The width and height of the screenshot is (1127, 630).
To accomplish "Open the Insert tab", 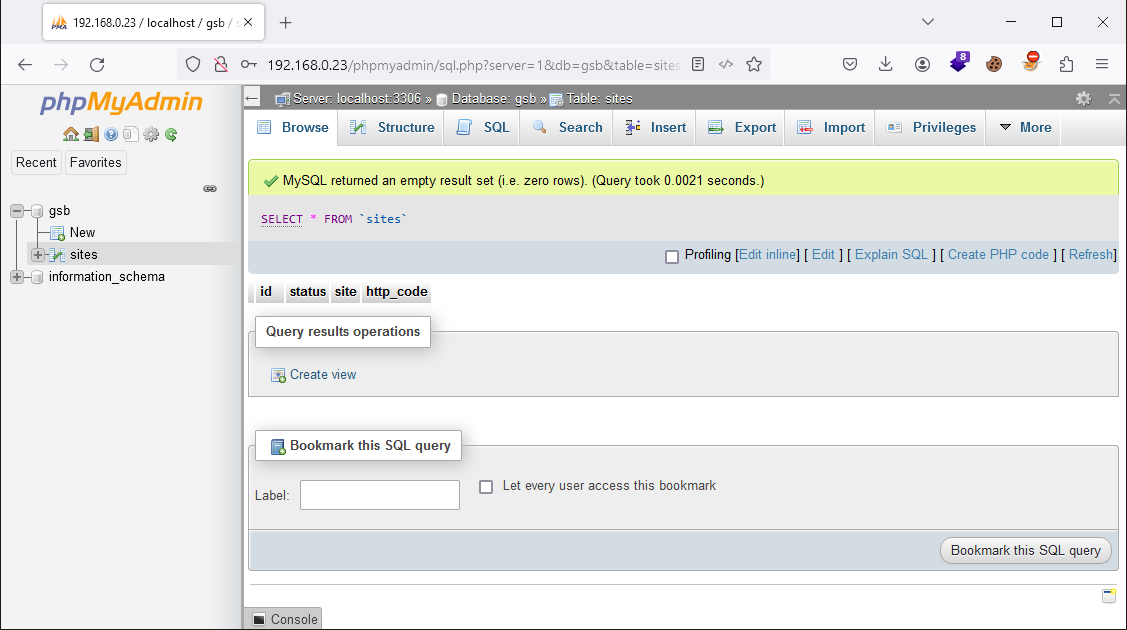I will tap(655, 127).
